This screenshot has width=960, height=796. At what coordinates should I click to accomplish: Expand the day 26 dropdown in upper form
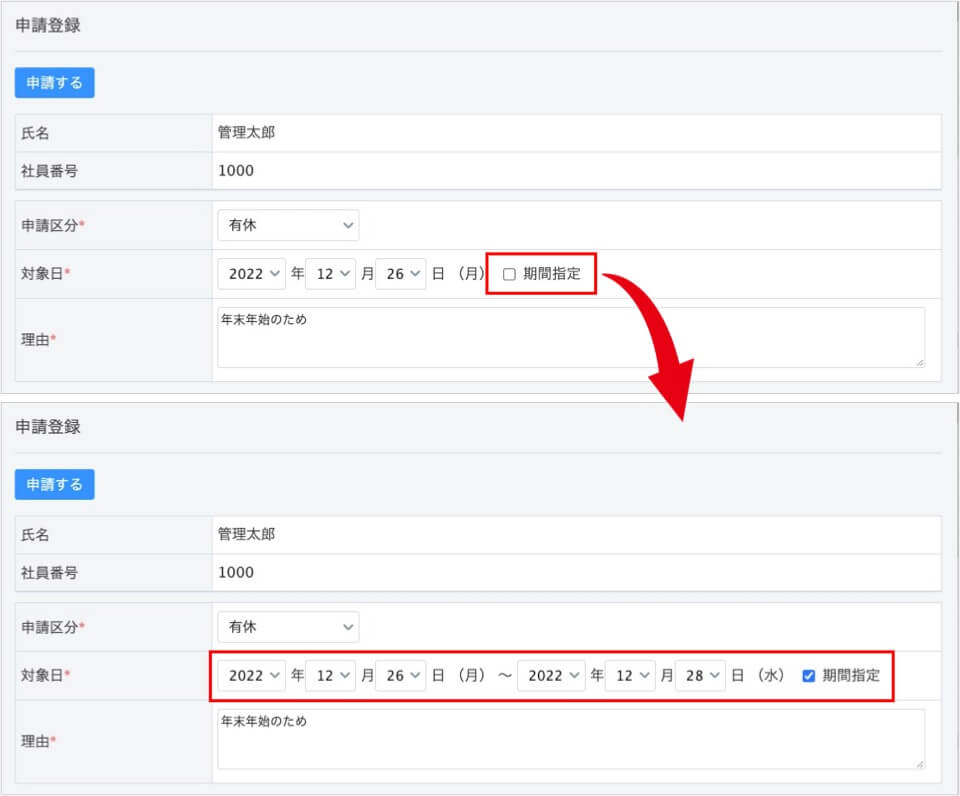[x=400, y=274]
